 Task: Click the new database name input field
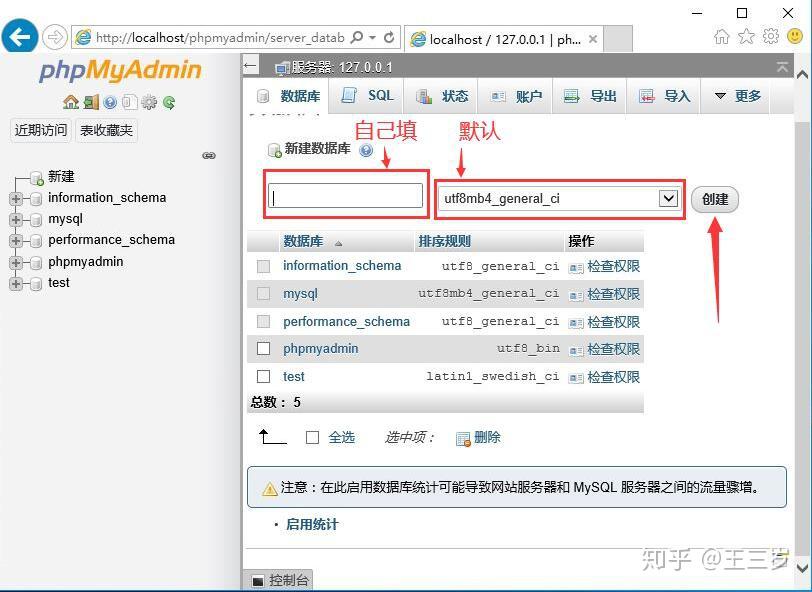point(345,197)
